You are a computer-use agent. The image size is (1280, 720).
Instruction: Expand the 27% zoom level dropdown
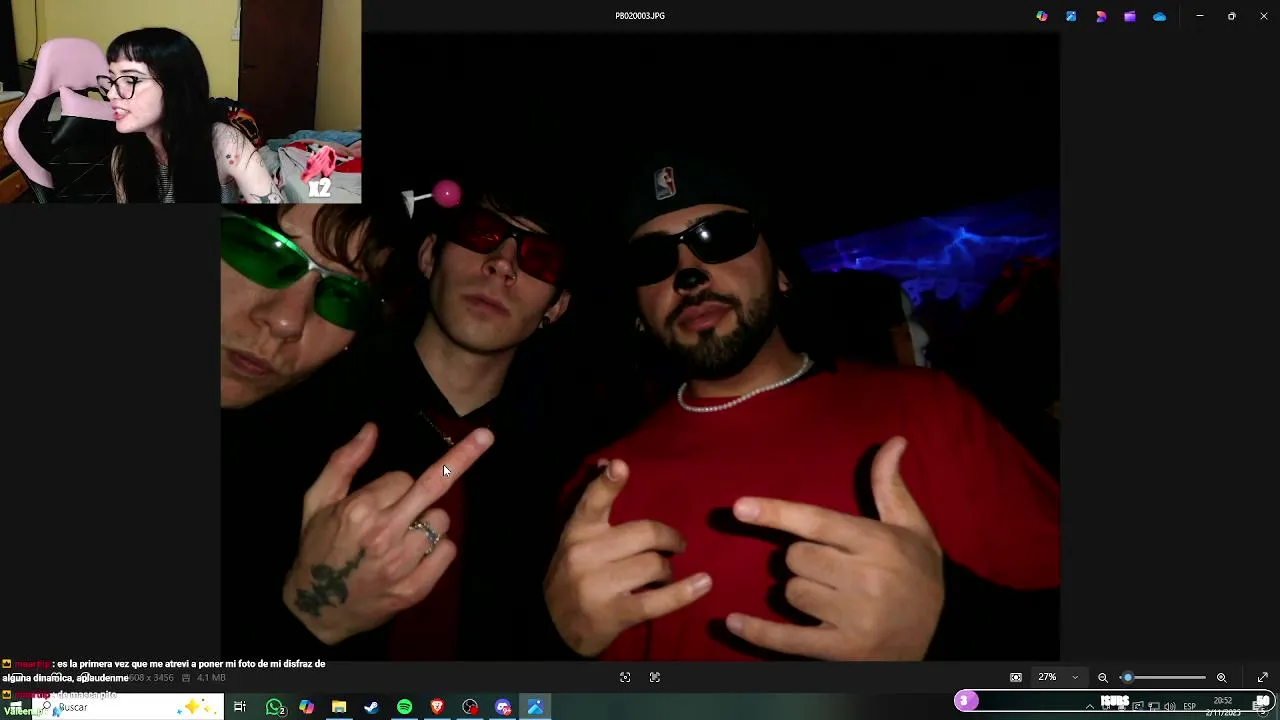coord(1058,677)
